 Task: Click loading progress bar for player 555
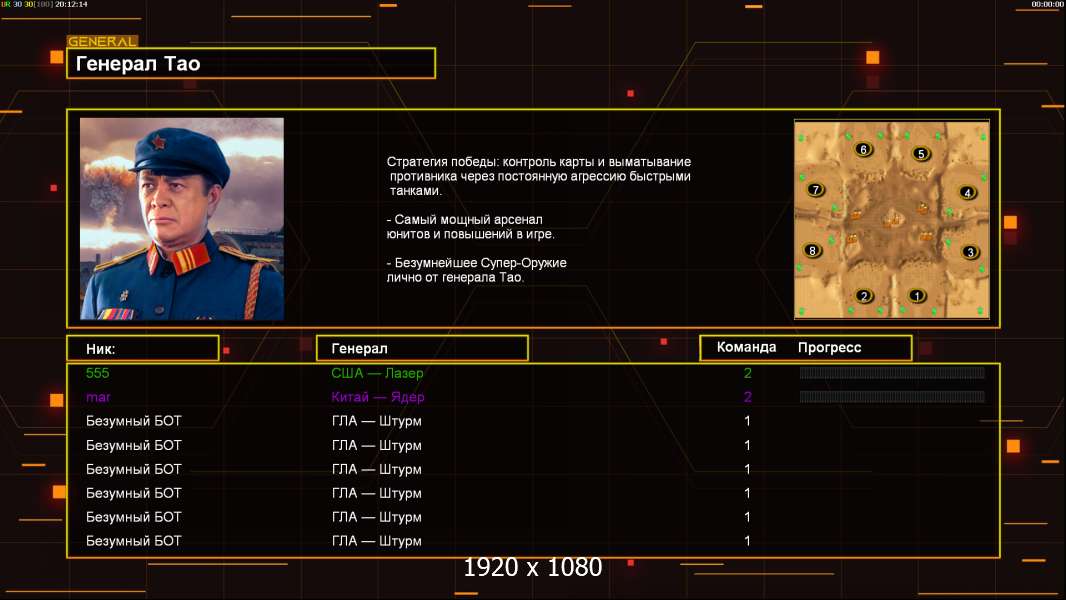(892, 372)
